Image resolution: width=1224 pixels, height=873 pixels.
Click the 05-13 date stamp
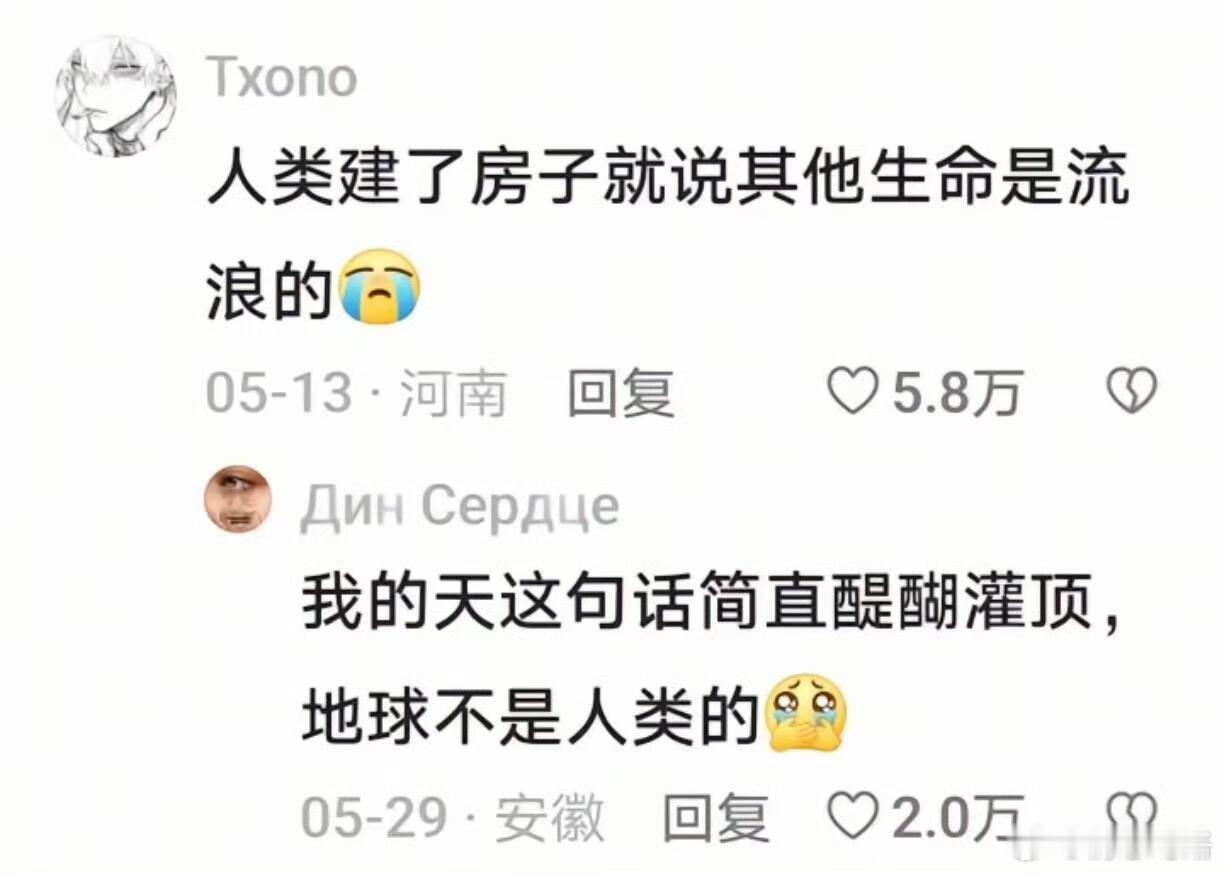point(279,392)
